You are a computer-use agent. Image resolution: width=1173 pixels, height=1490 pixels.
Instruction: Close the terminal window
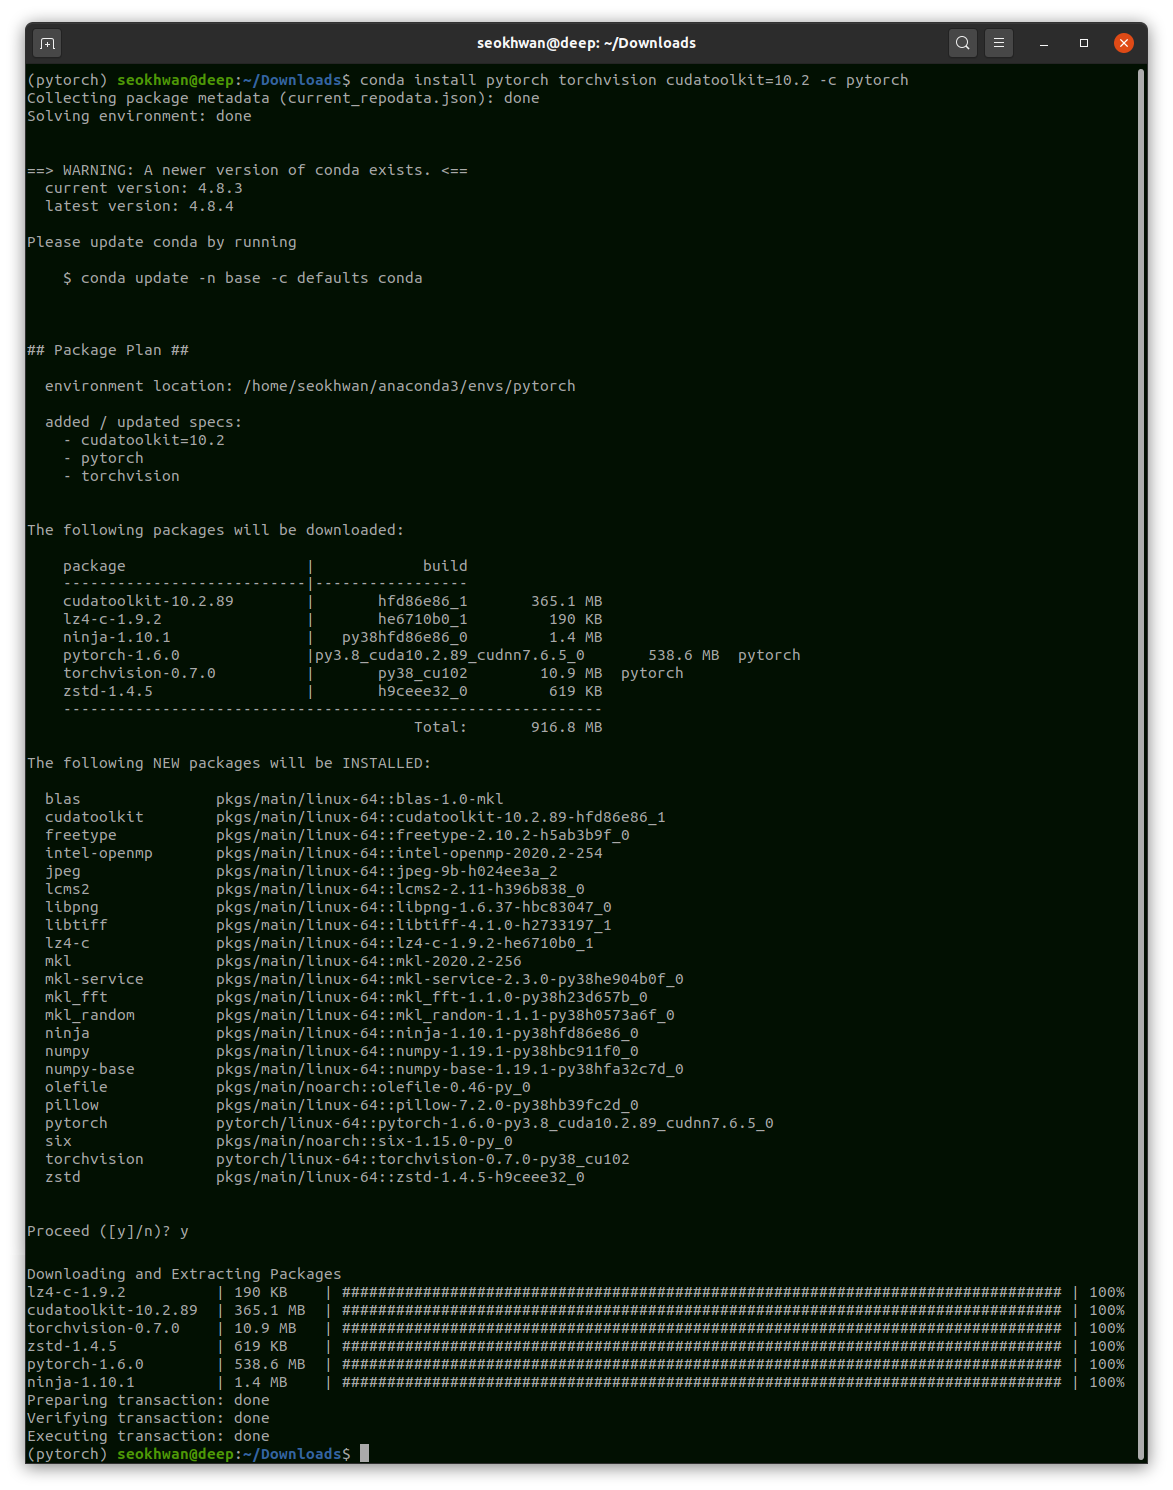point(1124,43)
